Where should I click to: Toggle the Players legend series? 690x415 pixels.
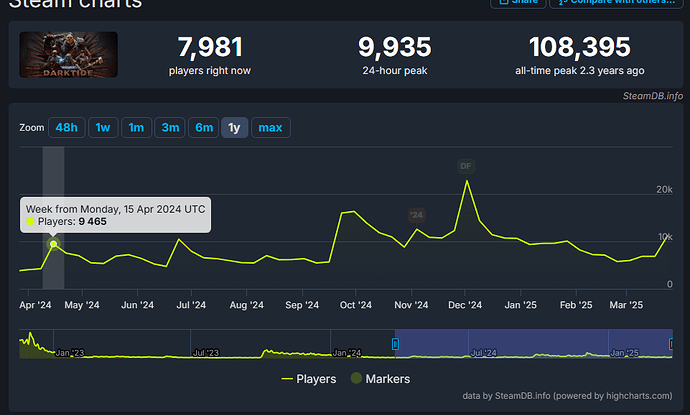click(309, 379)
